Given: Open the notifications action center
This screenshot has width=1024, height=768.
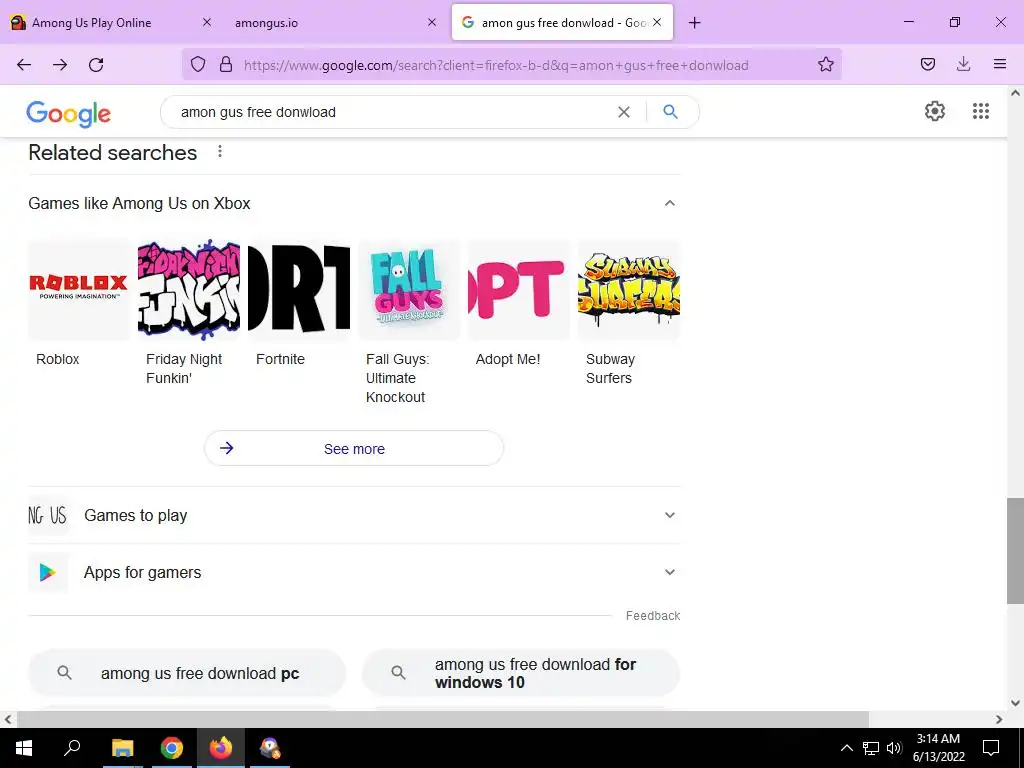Looking at the screenshot, I should [x=991, y=748].
